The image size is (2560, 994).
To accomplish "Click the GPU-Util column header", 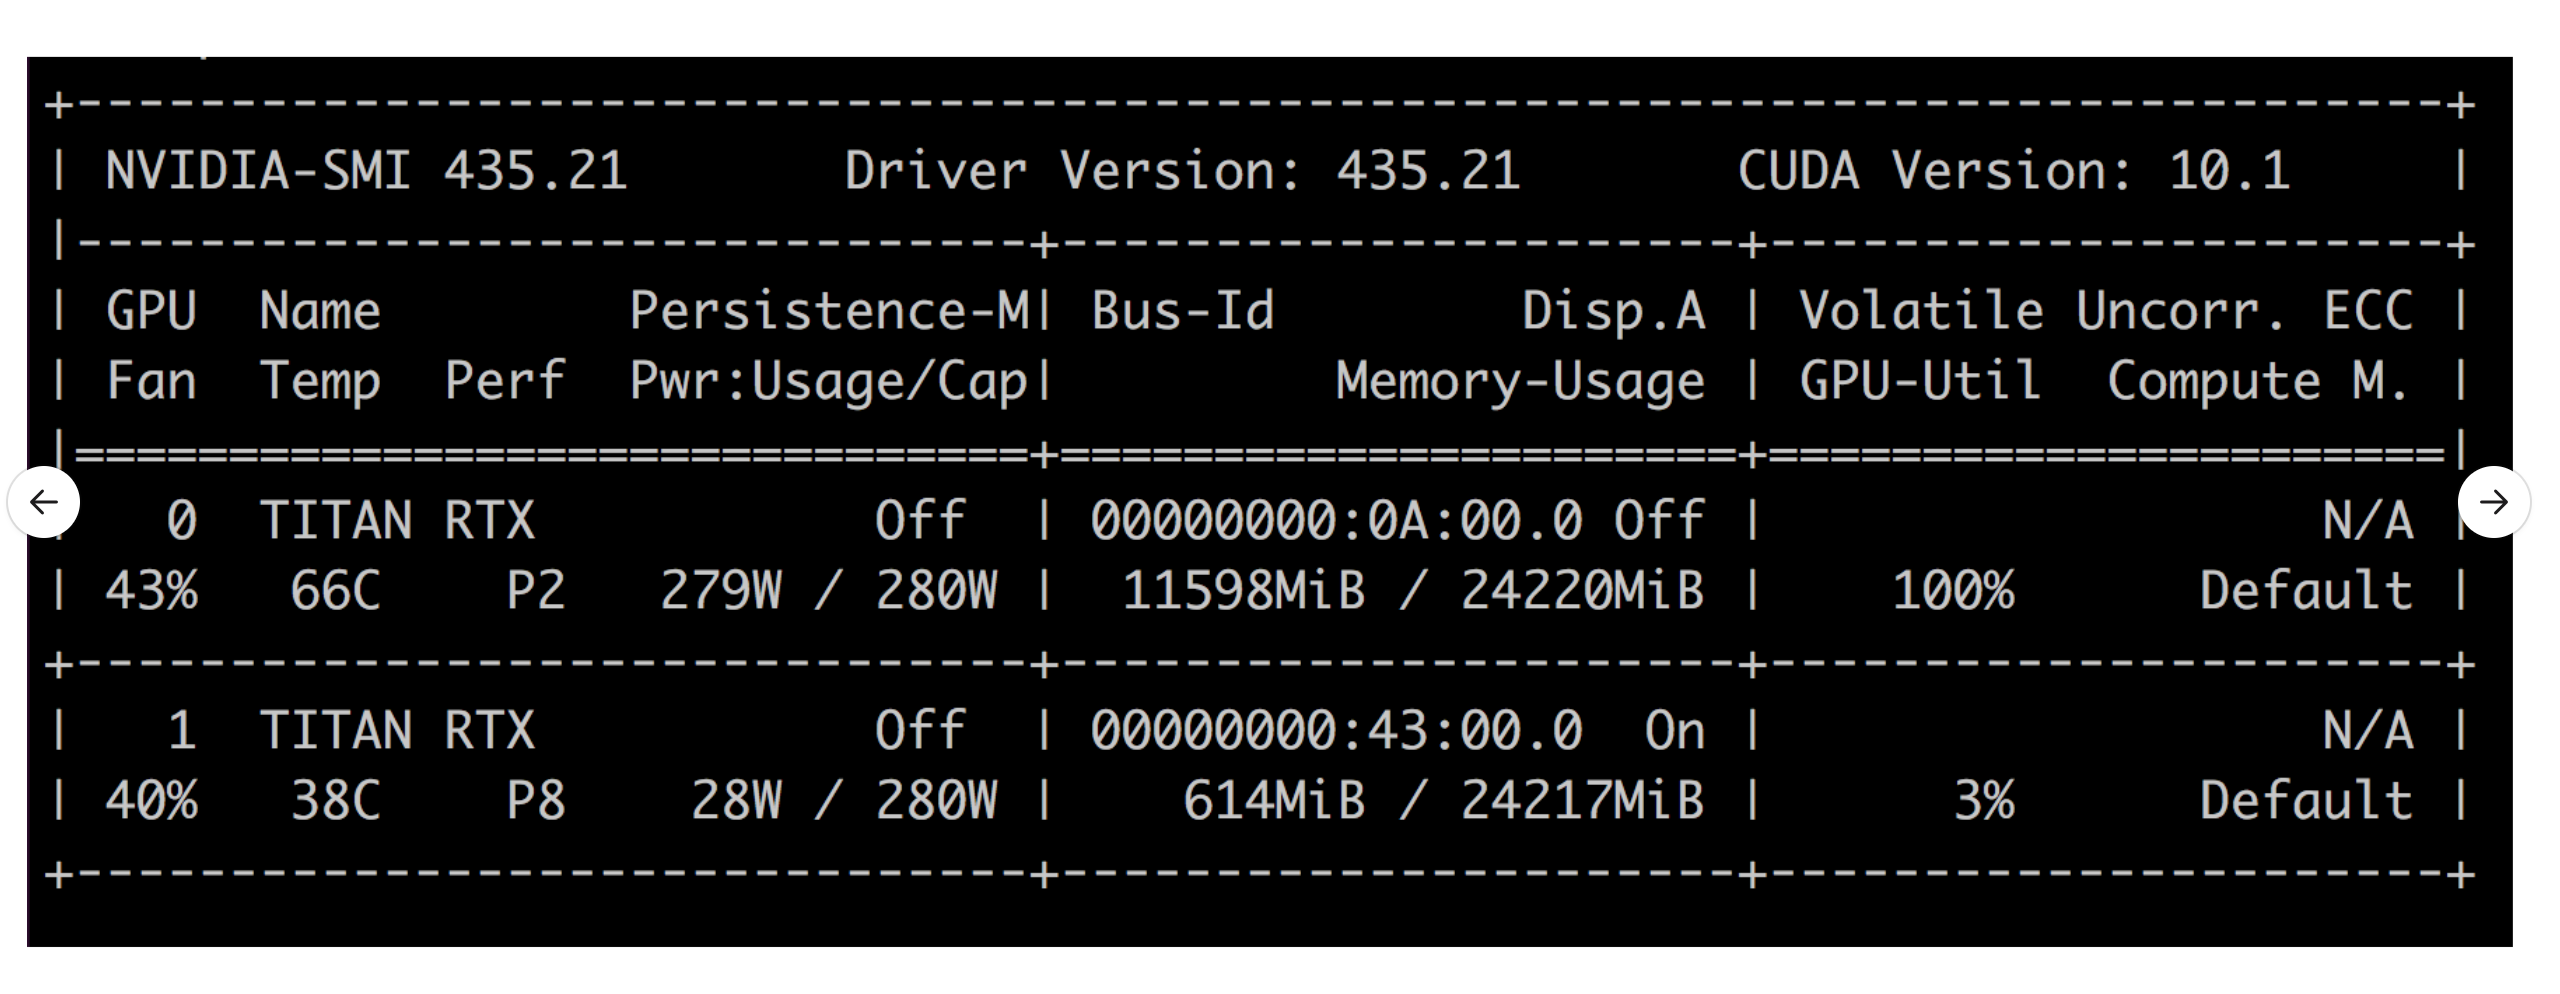I will pos(1920,381).
